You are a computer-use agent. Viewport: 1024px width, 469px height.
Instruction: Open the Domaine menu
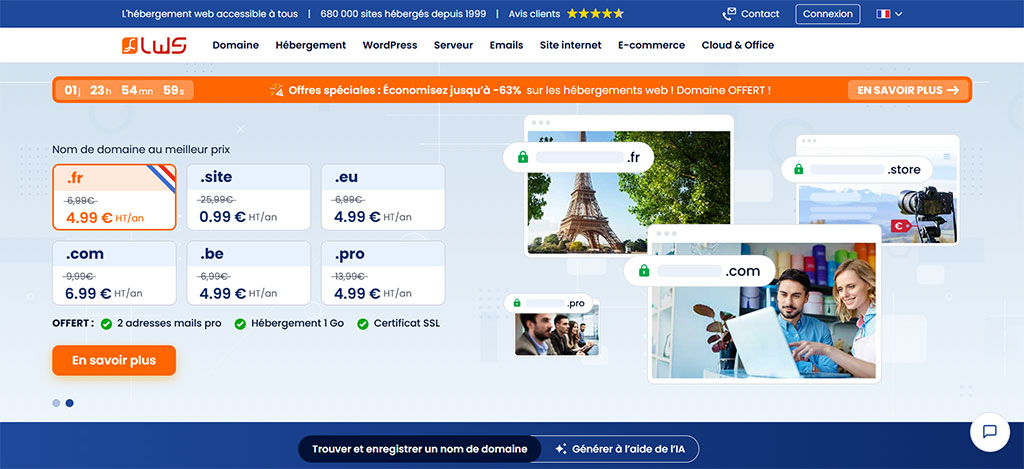tap(236, 45)
